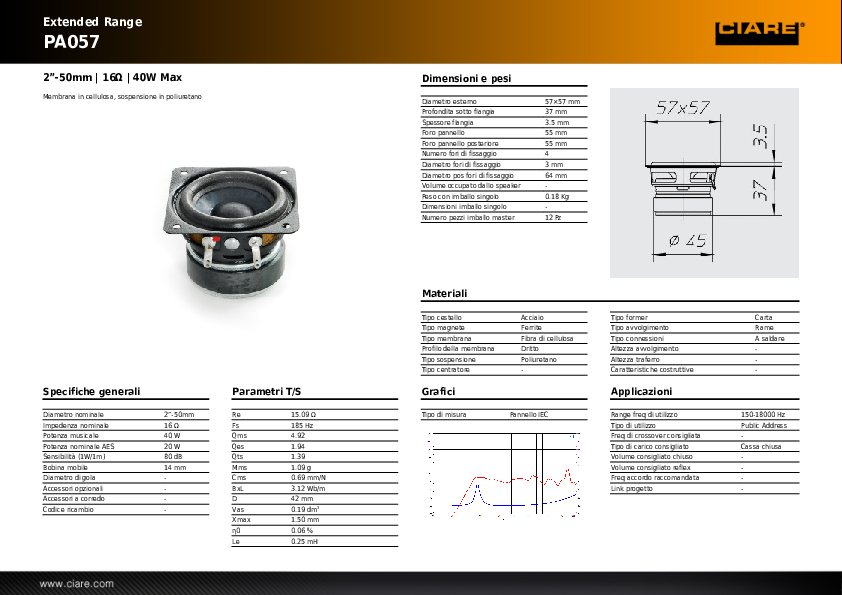
Task: Select the "Pannello IEC" measurement type
Action: pyautogui.click(x=529, y=415)
